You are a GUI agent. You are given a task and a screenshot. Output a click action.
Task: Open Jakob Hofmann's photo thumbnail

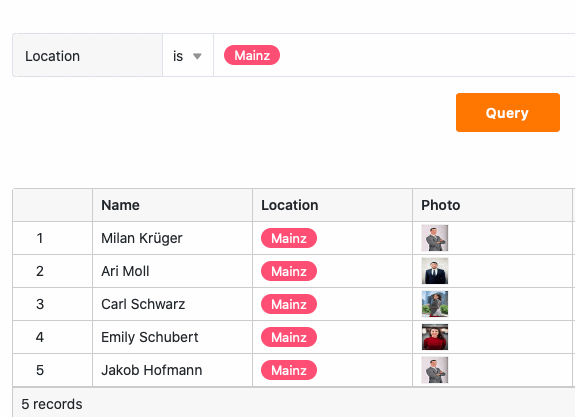pyautogui.click(x=435, y=370)
